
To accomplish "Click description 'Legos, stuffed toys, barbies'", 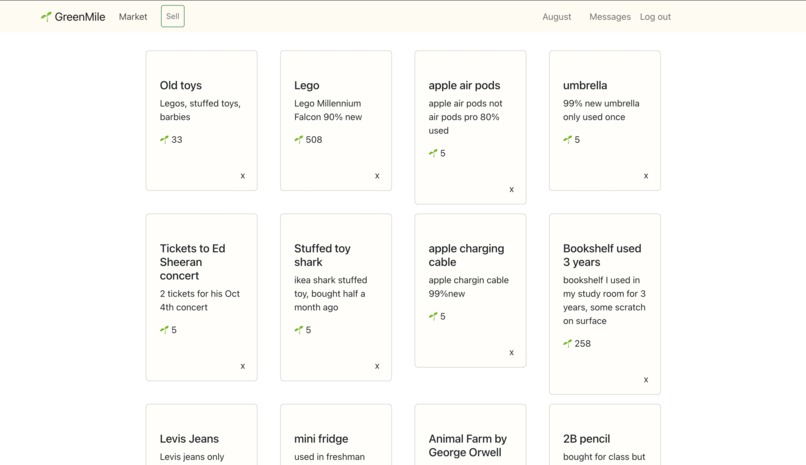I will click(200, 110).
